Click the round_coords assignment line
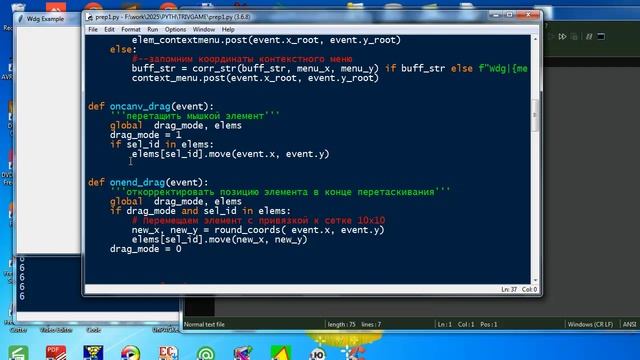 tap(258, 230)
